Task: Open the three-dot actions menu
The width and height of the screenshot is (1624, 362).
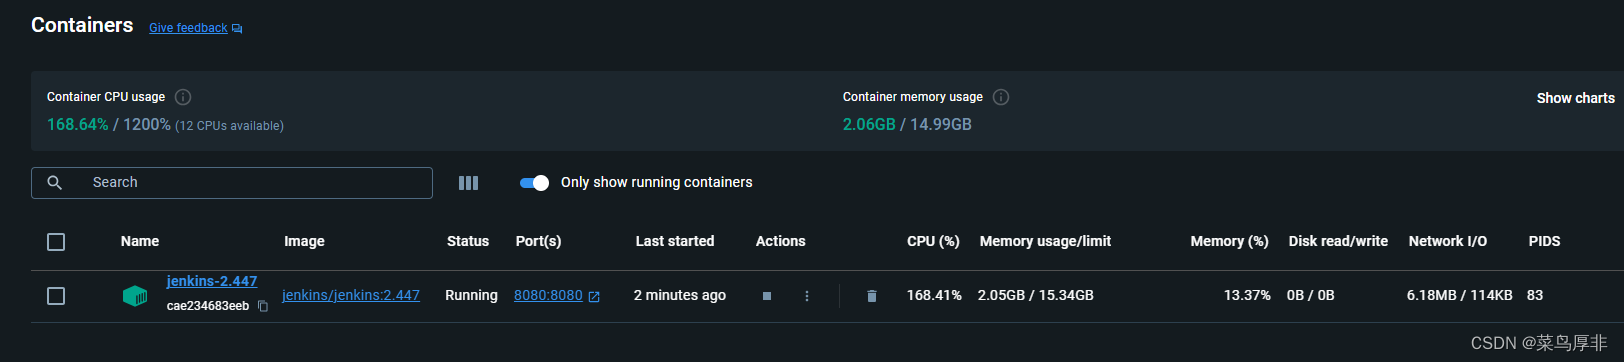Action: click(x=807, y=296)
